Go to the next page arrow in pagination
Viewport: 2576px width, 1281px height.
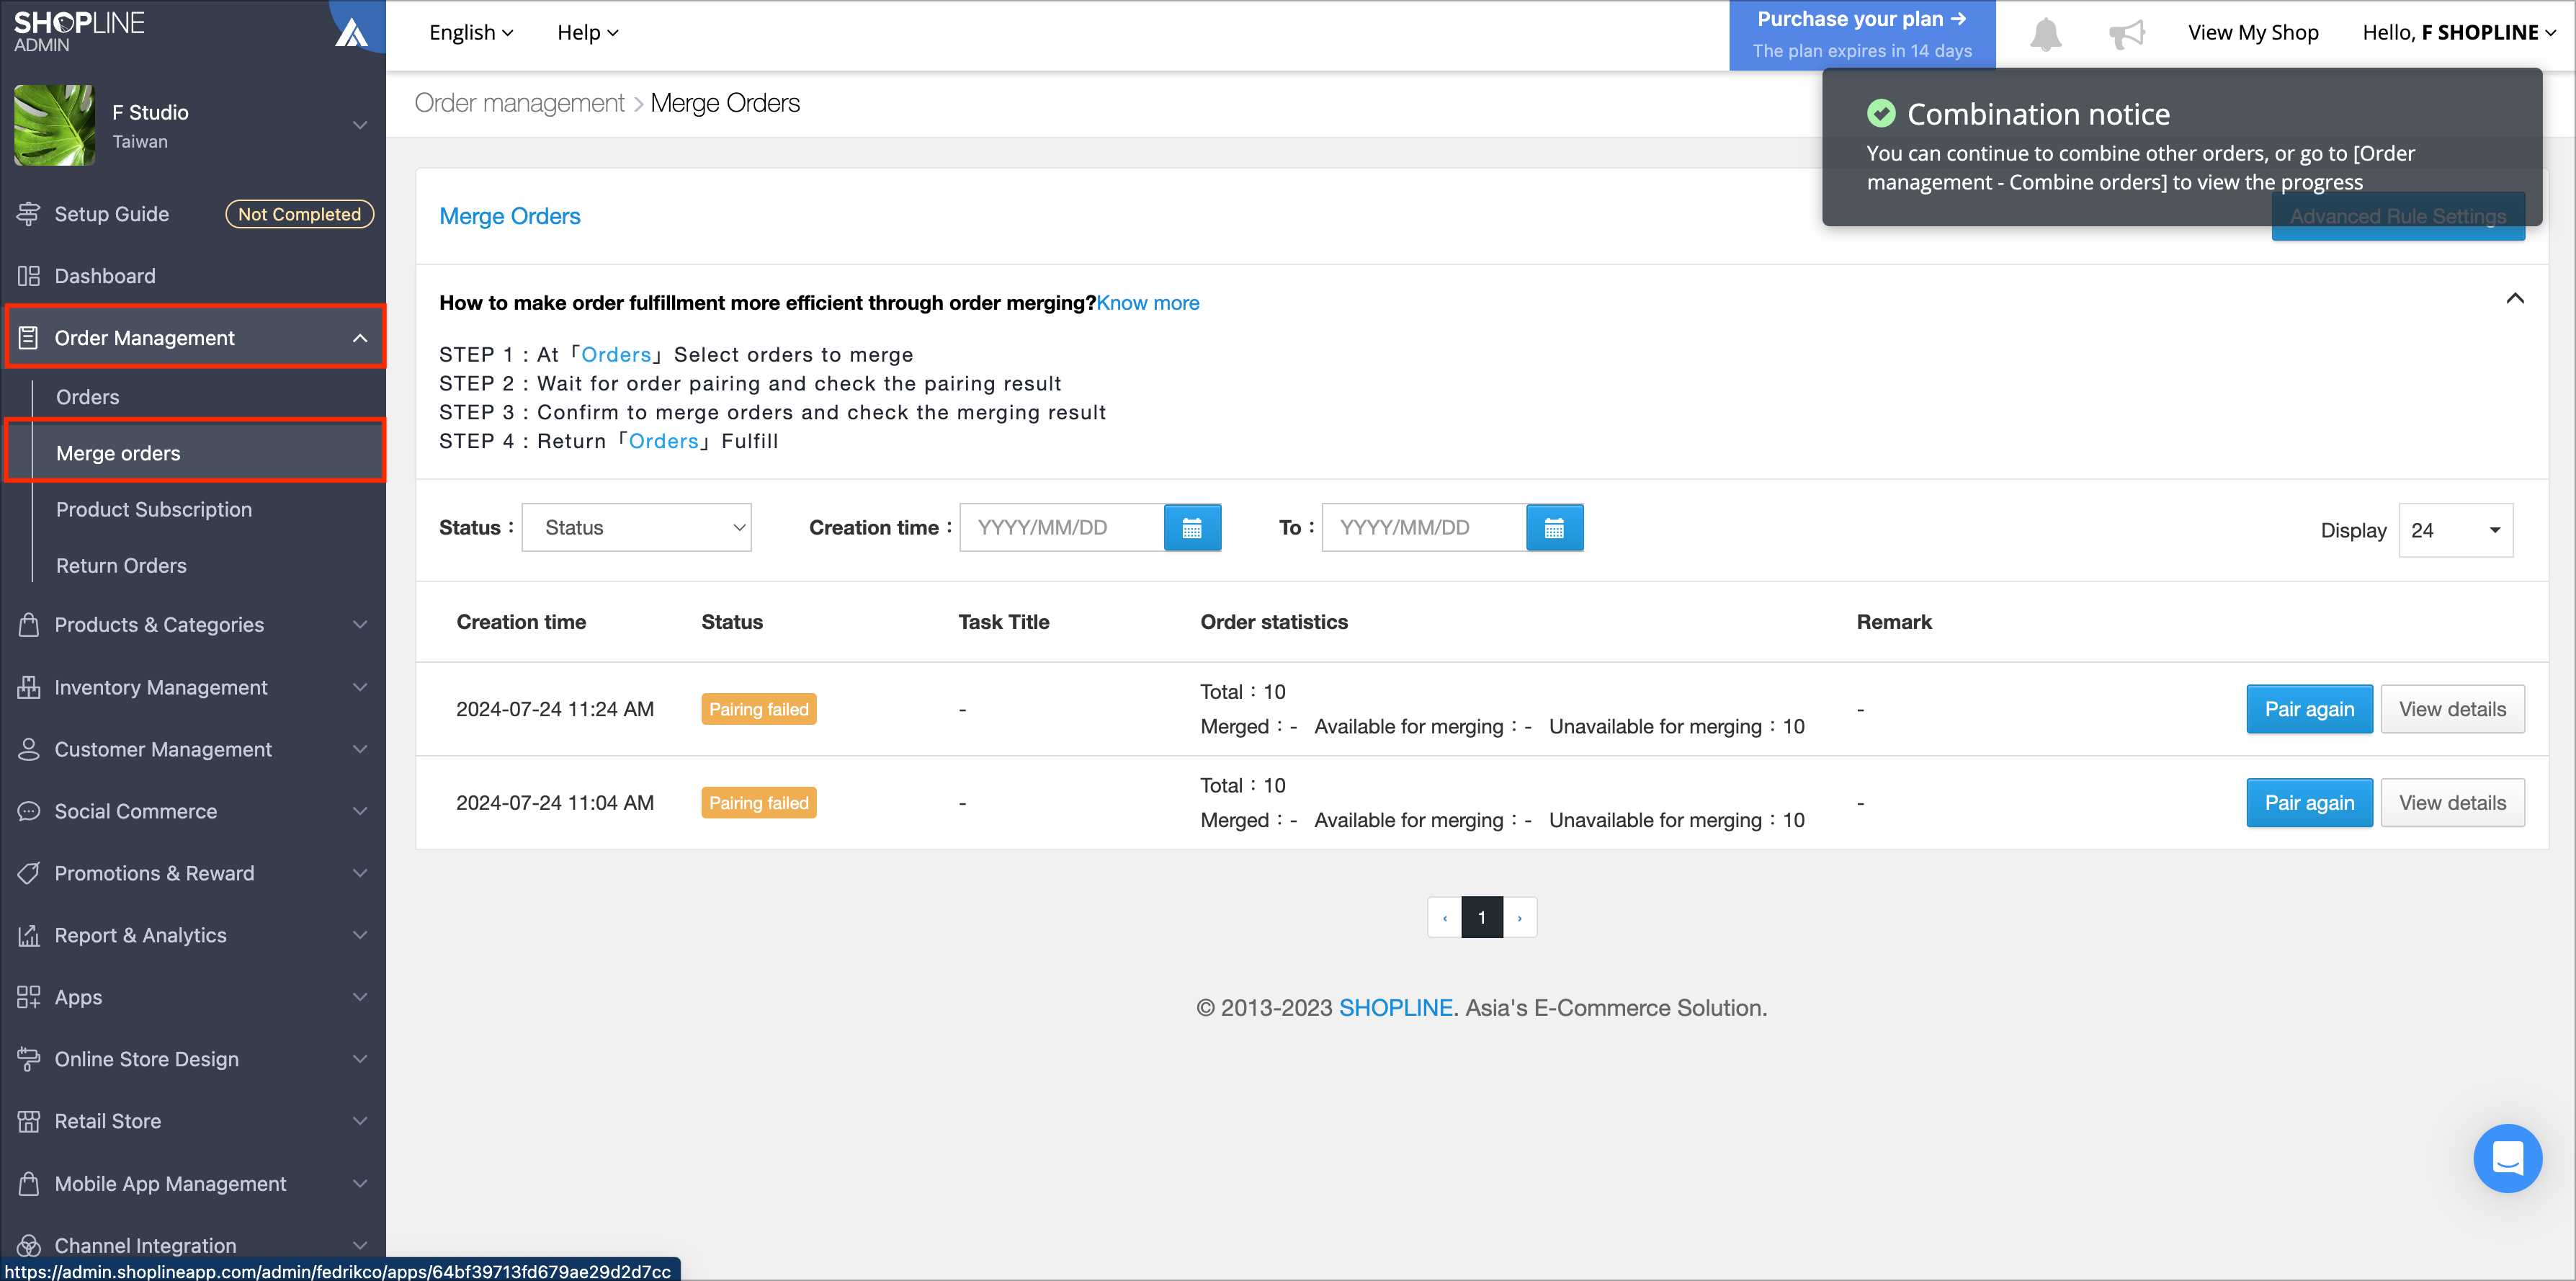pos(1519,918)
